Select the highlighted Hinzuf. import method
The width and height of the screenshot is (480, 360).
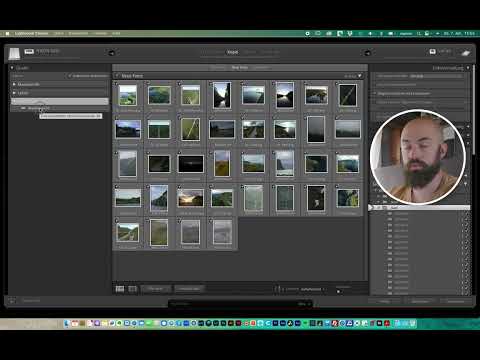pyautogui.click(x=233, y=52)
